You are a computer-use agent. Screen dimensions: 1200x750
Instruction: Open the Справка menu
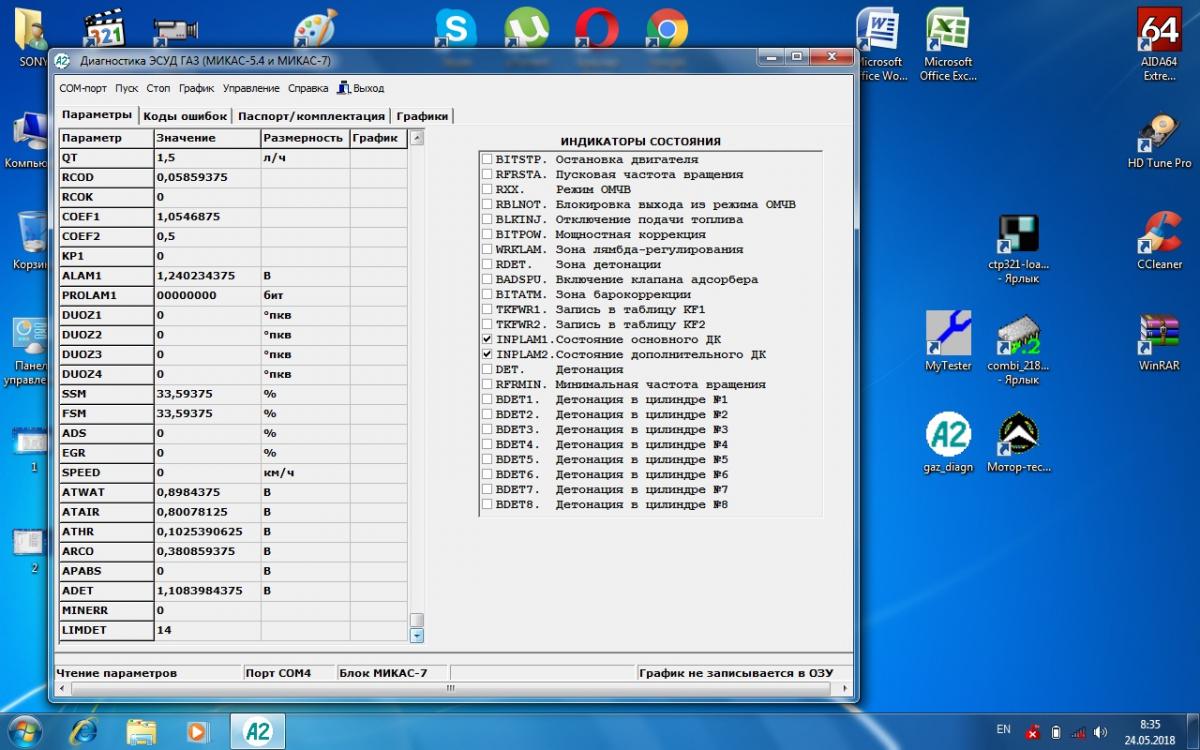click(x=308, y=88)
